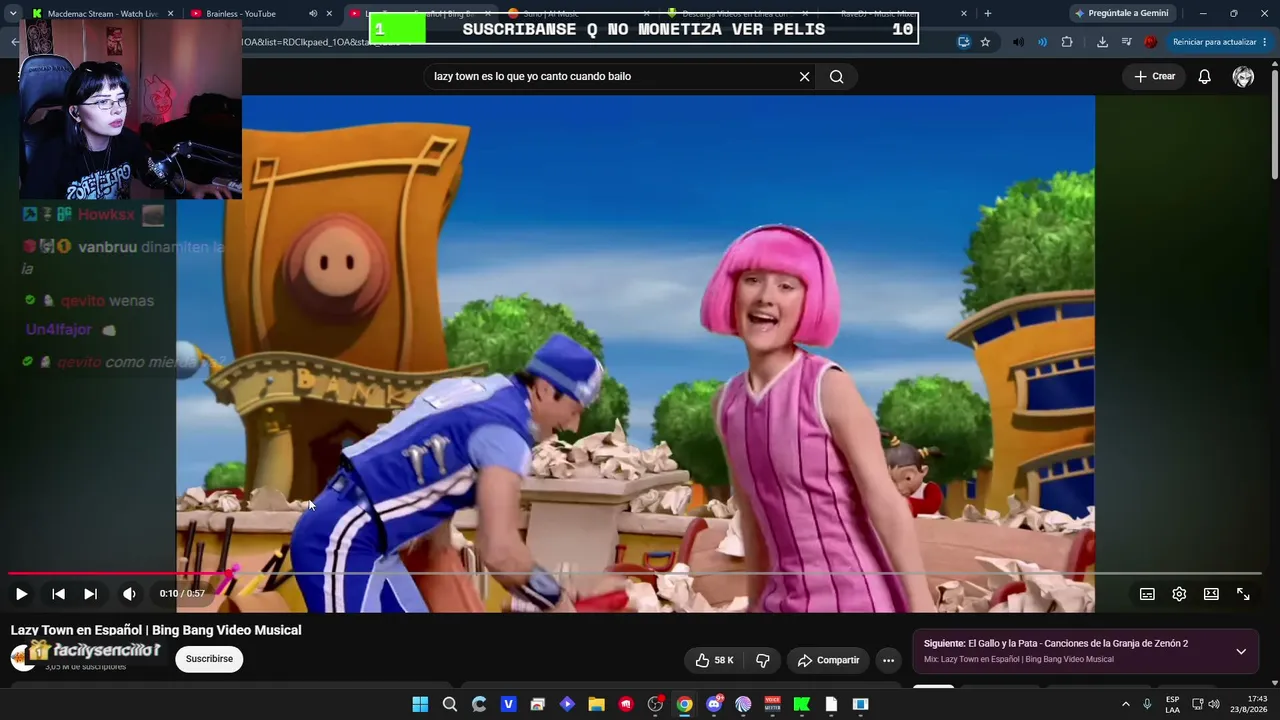Open Chrome downloads icon
The height and width of the screenshot is (720, 1280).
pos(1102,42)
